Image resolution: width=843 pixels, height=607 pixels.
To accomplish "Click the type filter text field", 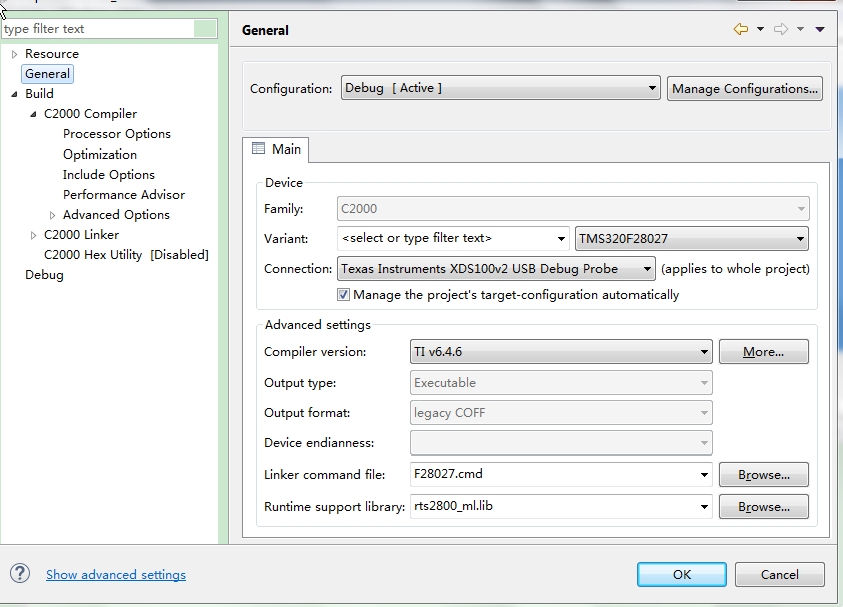I will point(96,29).
